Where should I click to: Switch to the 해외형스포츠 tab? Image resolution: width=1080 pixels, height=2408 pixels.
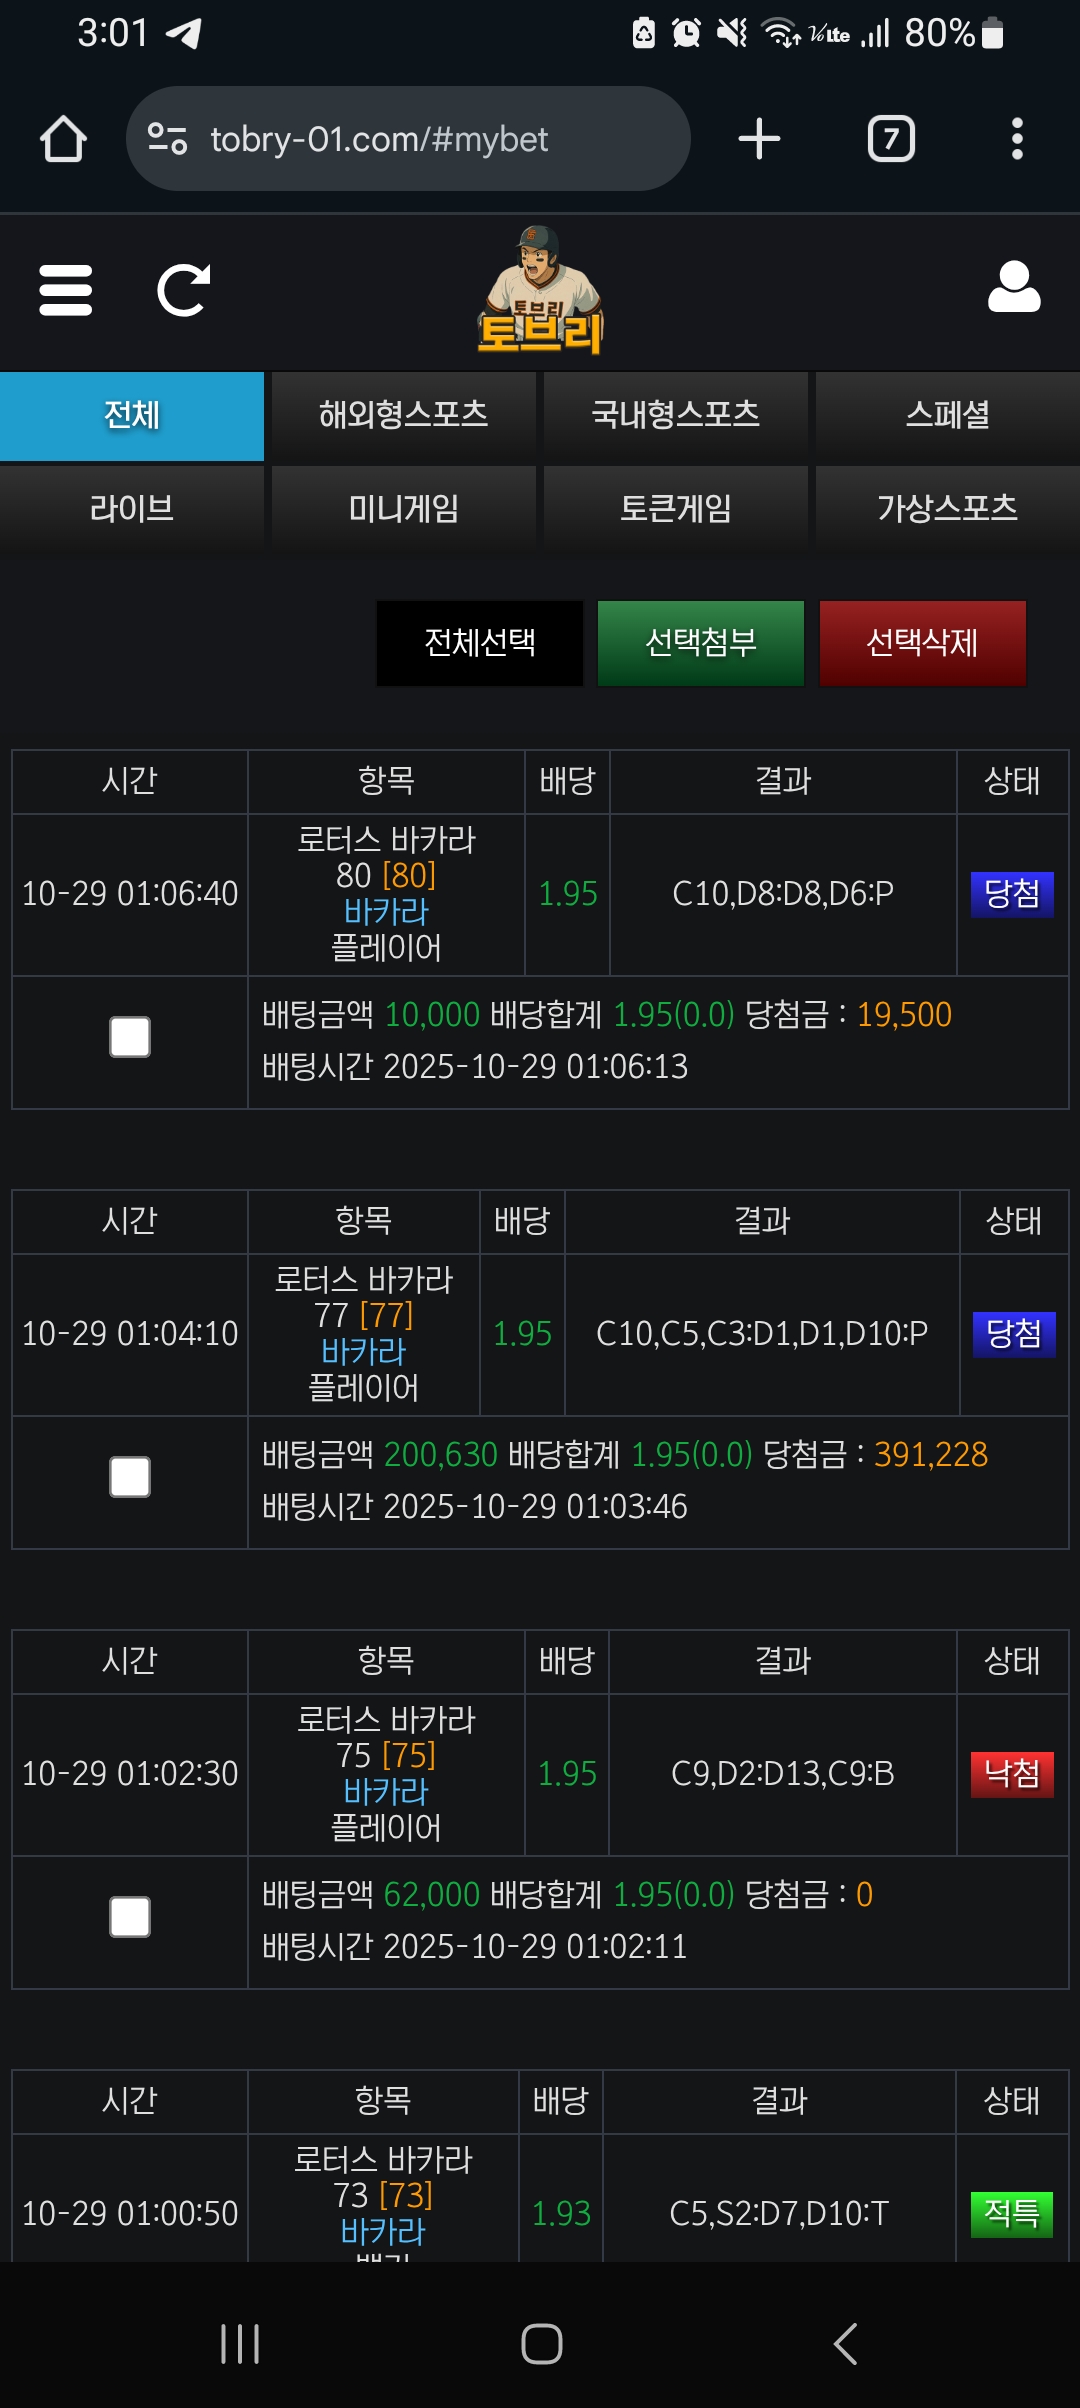click(x=403, y=415)
